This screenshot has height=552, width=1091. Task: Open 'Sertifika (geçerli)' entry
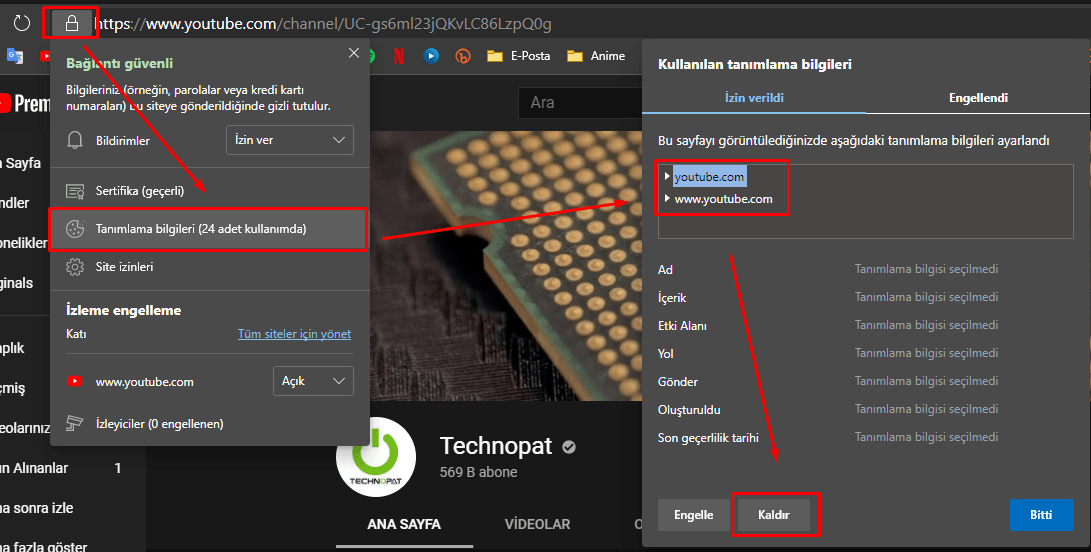(209, 191)
